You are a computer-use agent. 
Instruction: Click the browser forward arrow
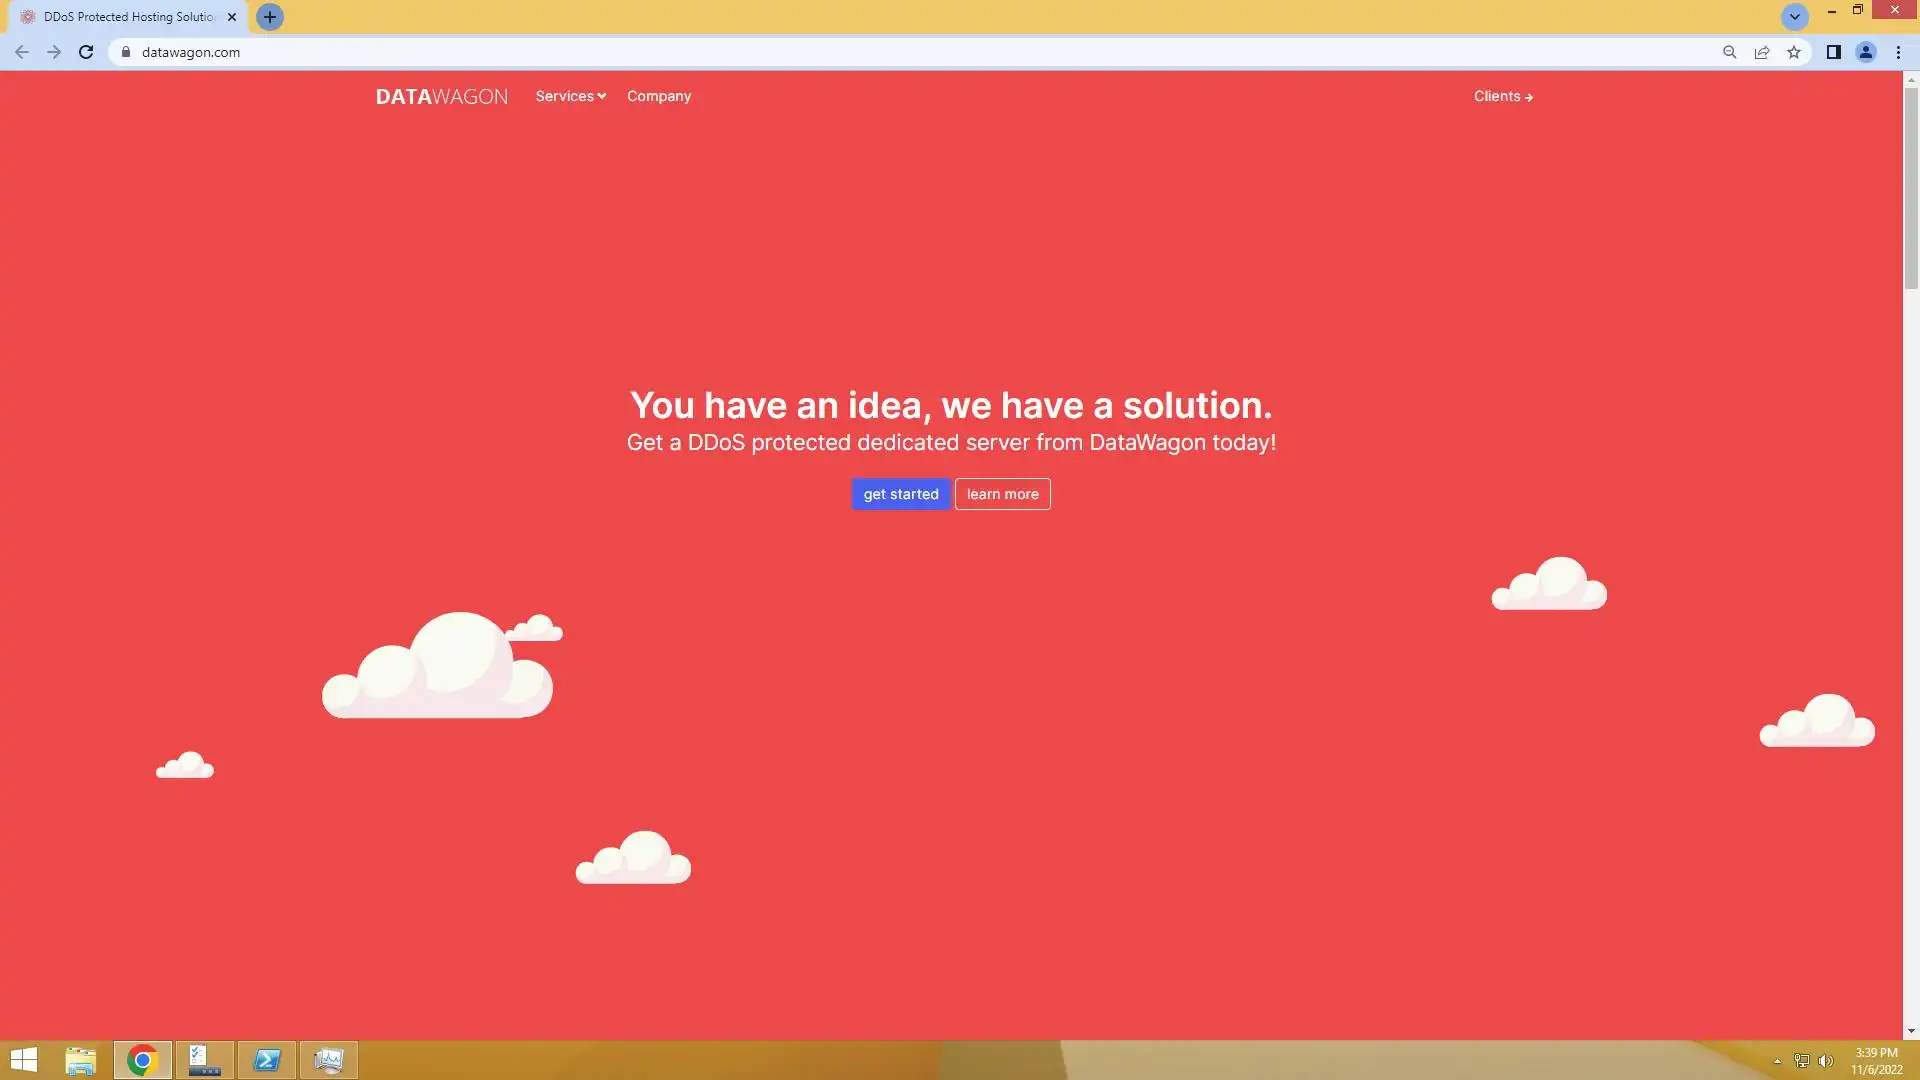click(54, 52)
